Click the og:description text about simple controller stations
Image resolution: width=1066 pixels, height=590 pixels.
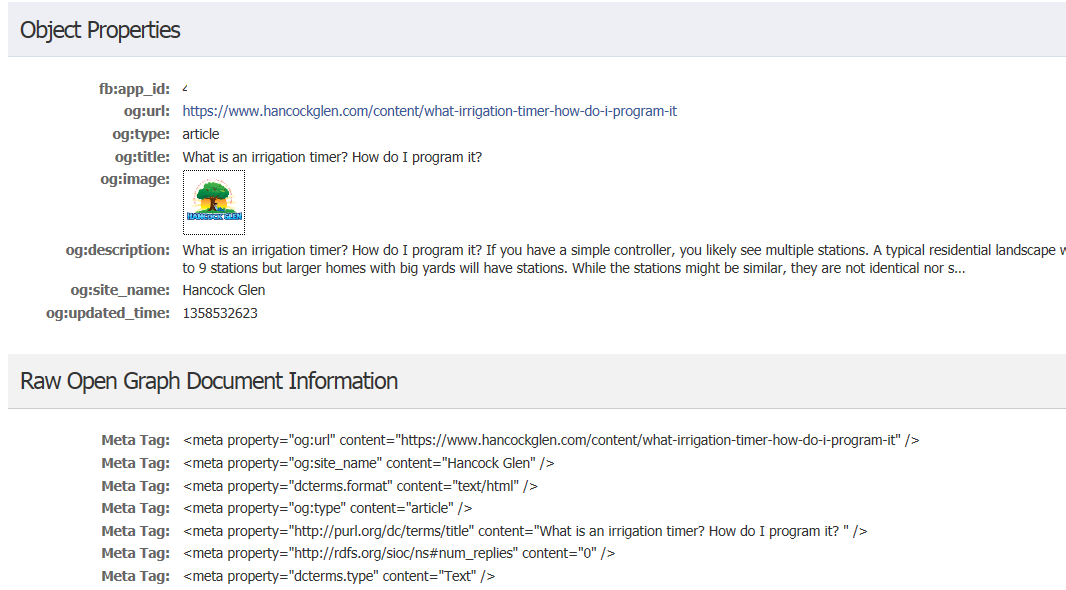click(624, 259)
